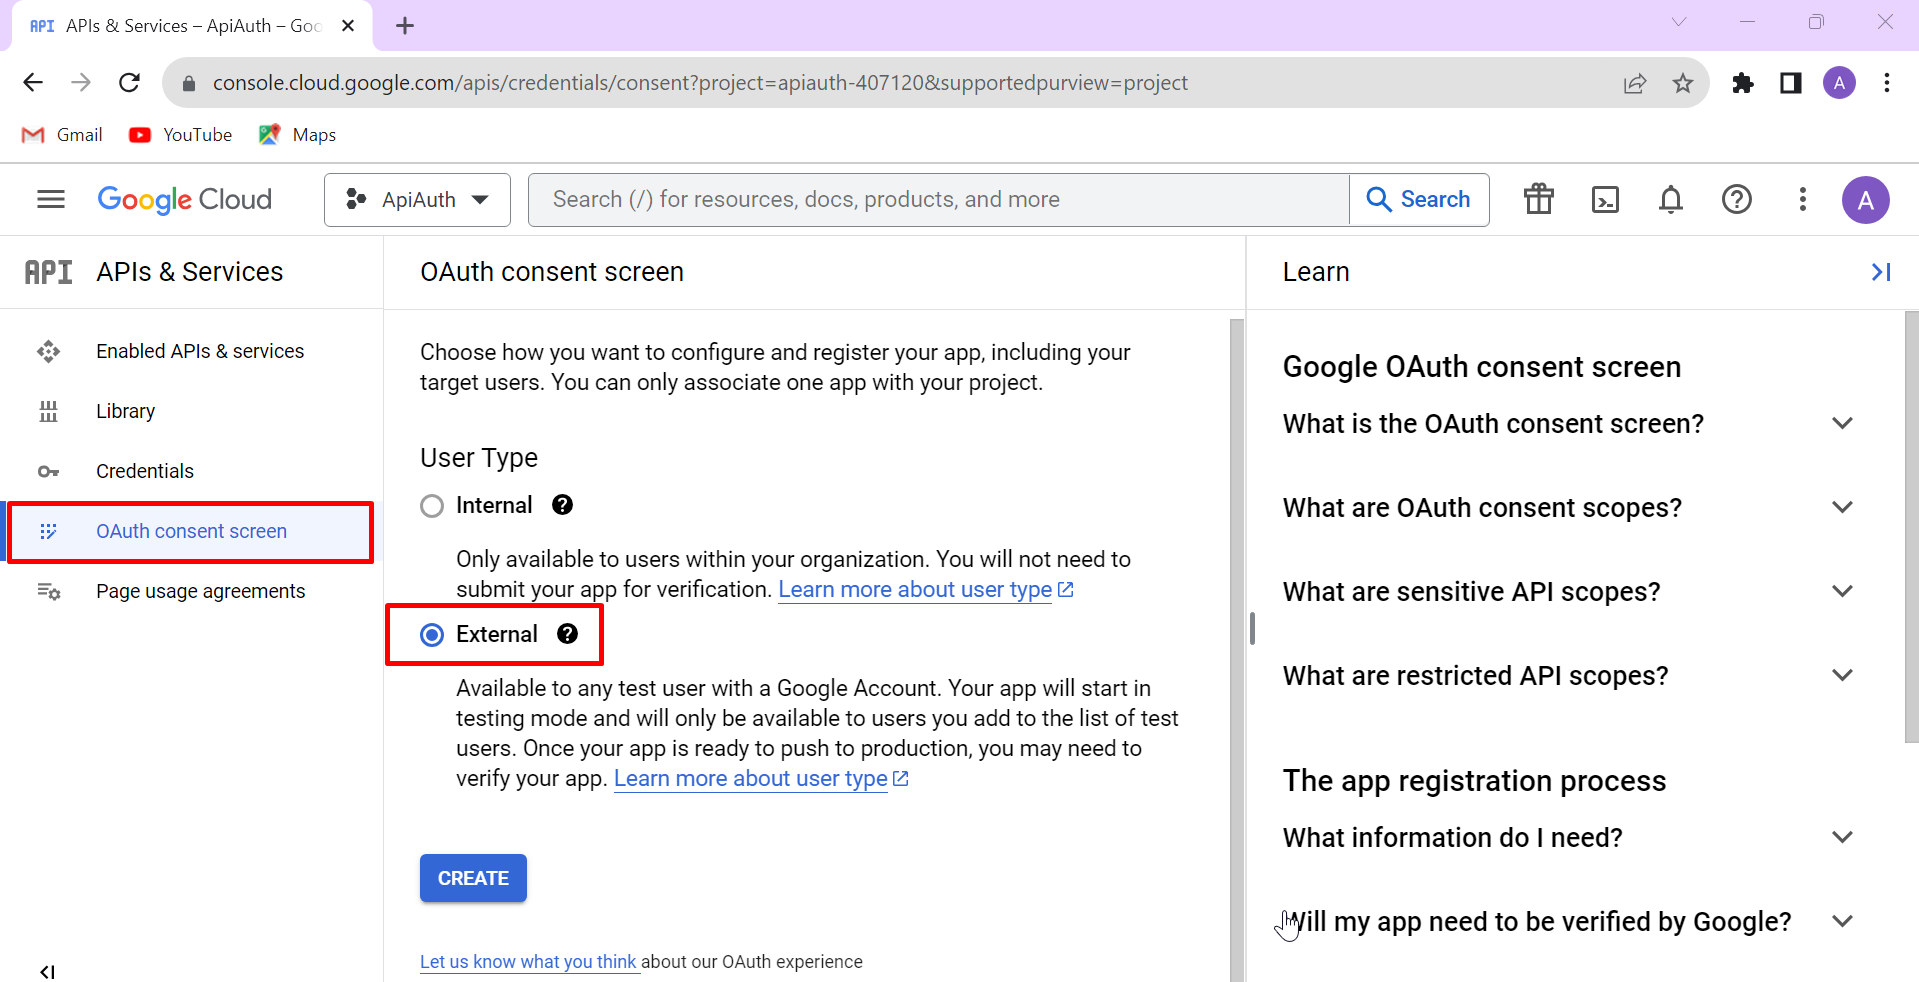The image size is (1919, 982).
Task: Open the navigation hamburger menu
Action: [x=49, y=199]
